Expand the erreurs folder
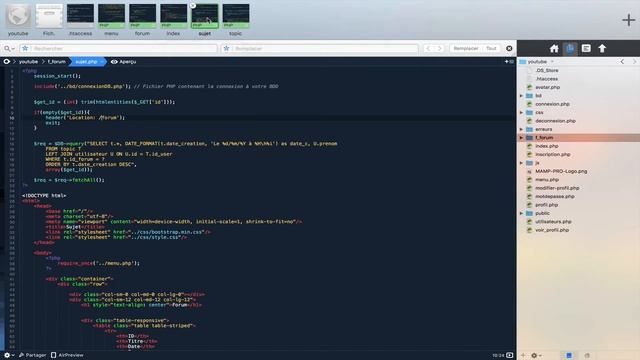This screenshot has height=360, width=640. coord(521,129)
